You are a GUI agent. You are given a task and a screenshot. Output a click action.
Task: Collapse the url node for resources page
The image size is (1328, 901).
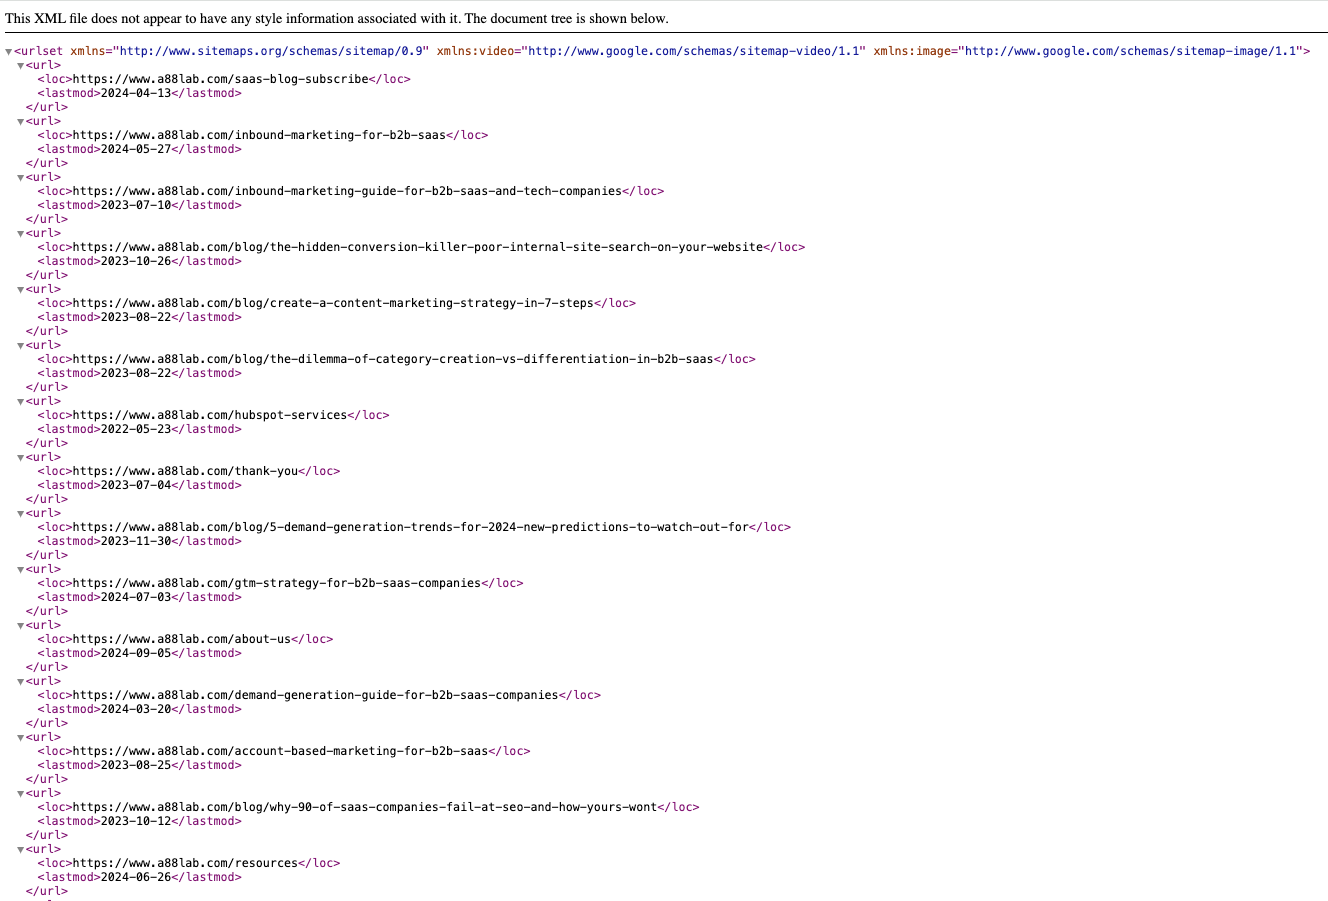[21, 850]
